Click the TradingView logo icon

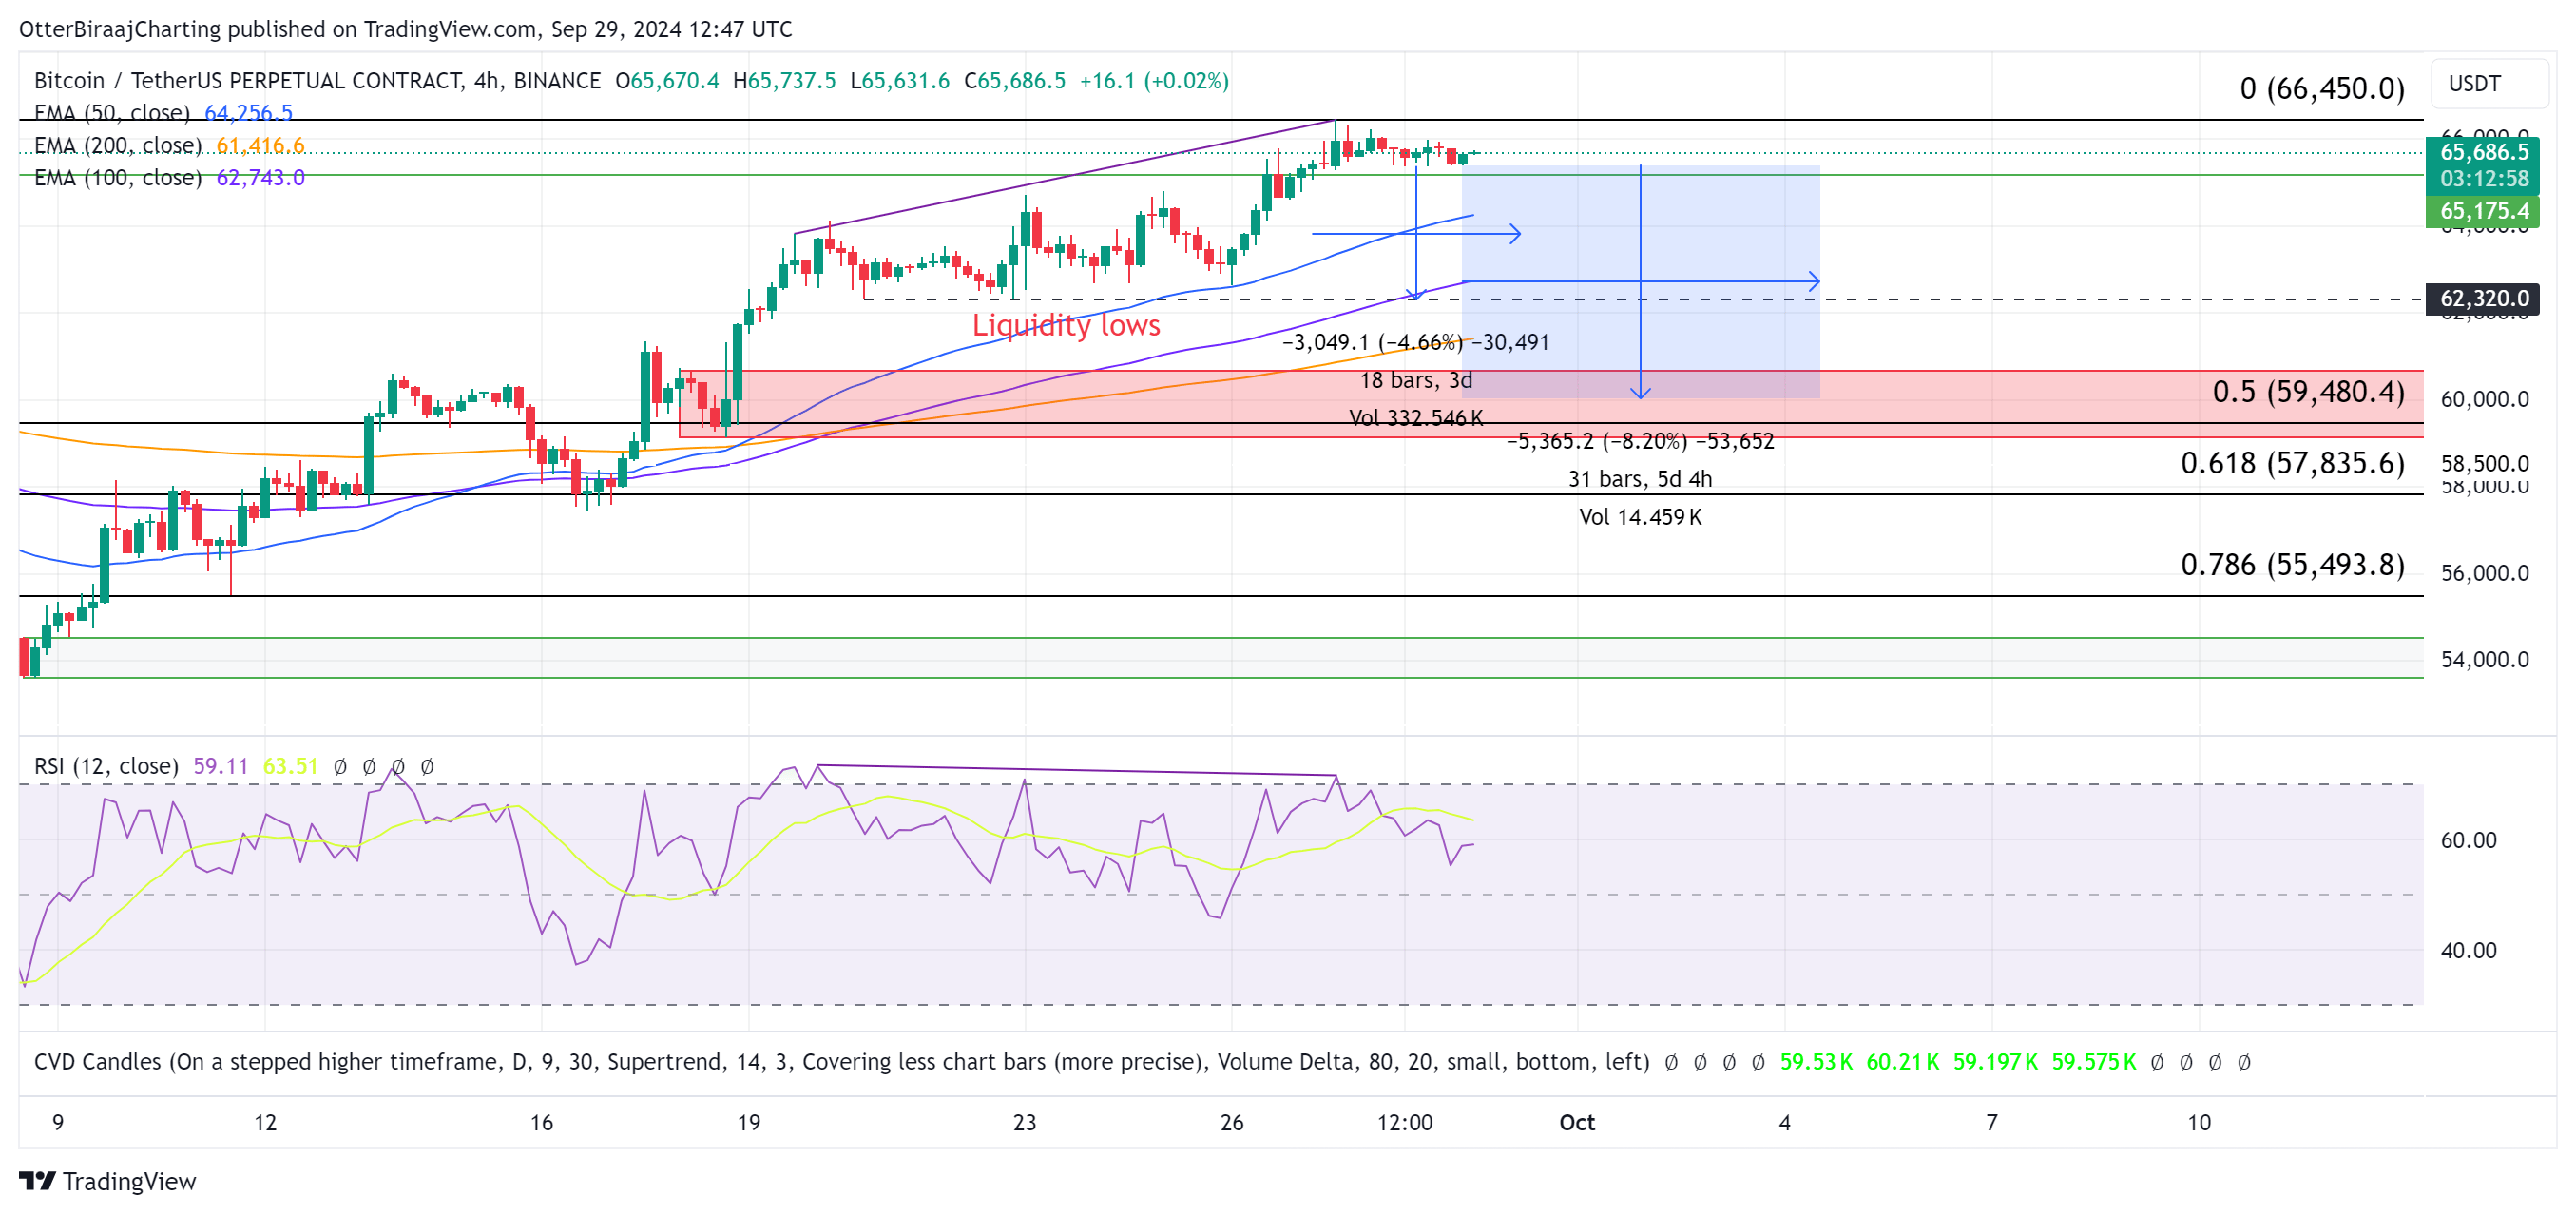[x=37, y=1181]
